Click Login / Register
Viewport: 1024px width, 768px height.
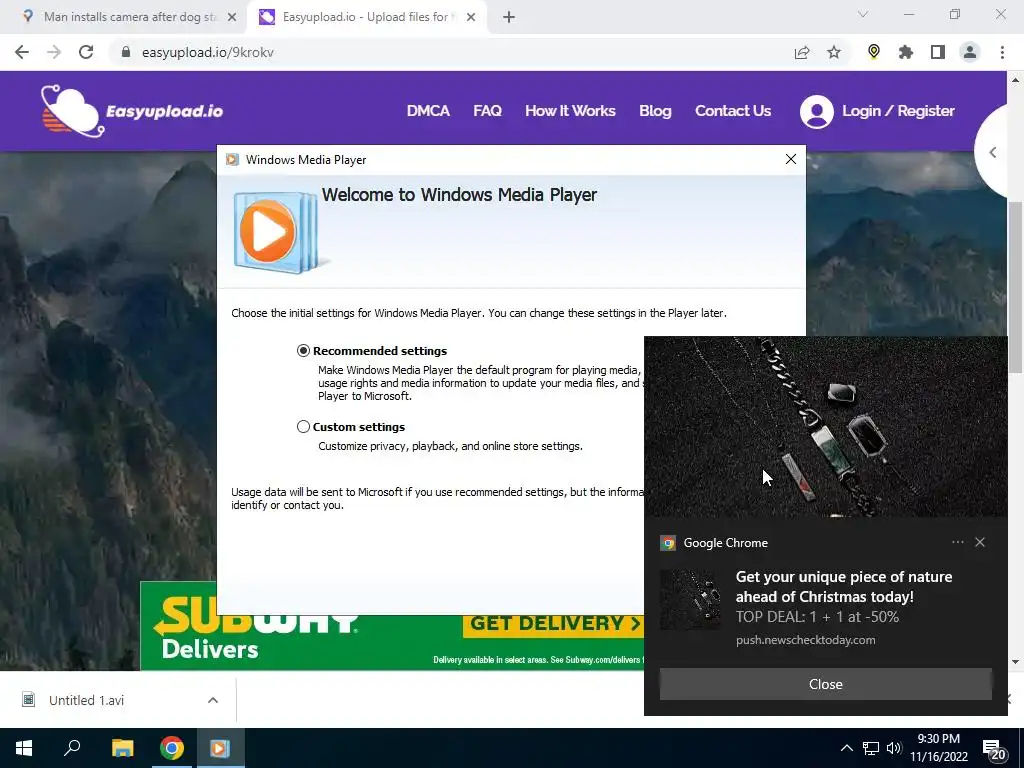coord(898,111)
